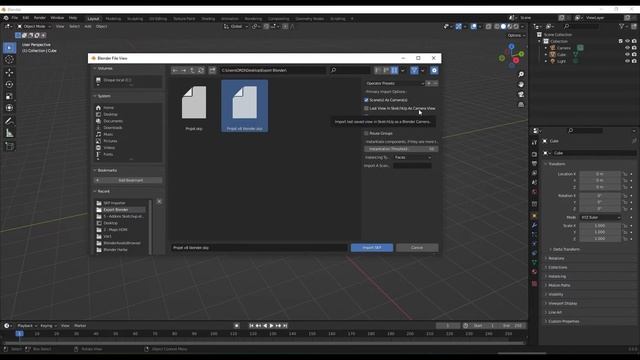640x360 pixels.
Task: Expand the Camera item in outliner
Action: coord(546,48)
